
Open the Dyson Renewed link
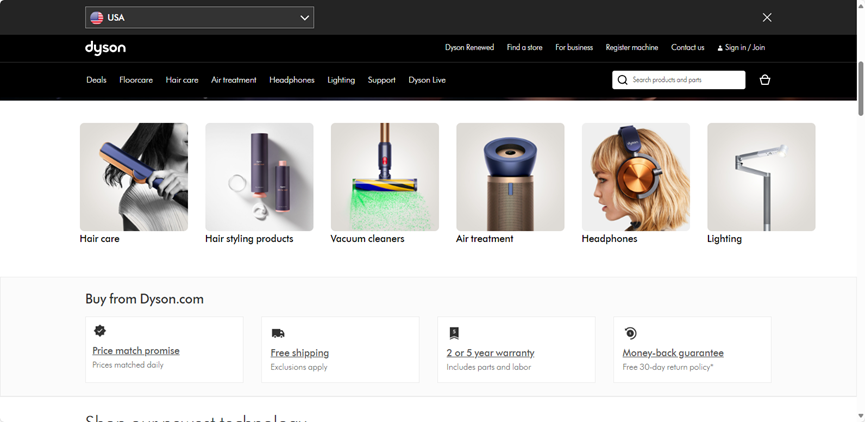(469, 47)
